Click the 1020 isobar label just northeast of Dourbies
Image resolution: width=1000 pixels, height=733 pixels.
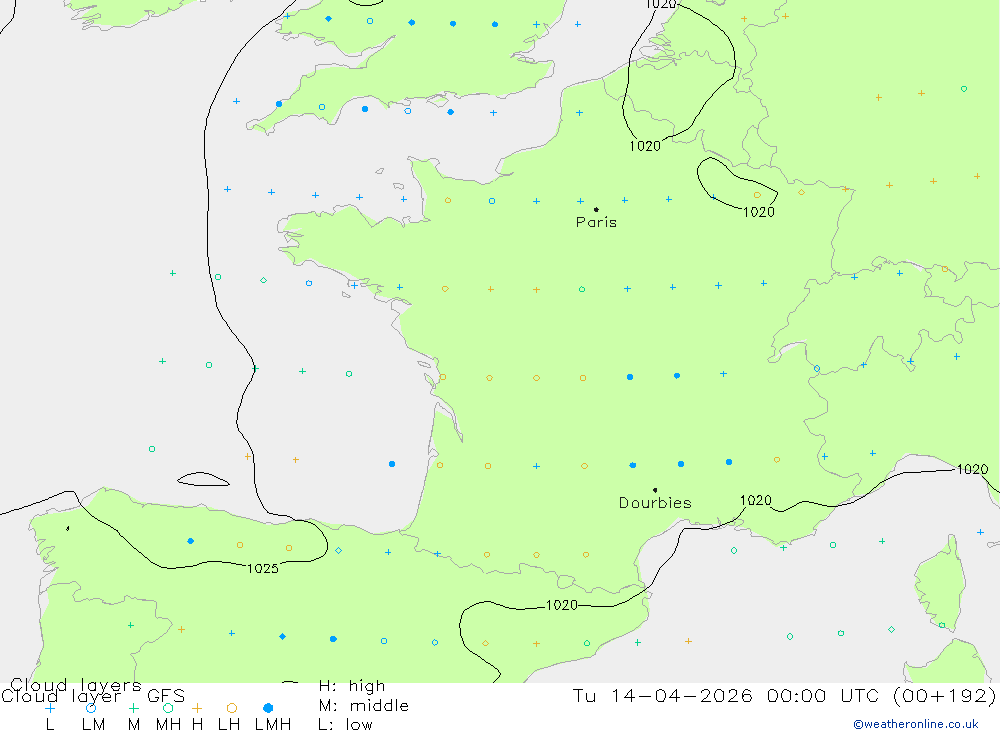pos(756,500)
